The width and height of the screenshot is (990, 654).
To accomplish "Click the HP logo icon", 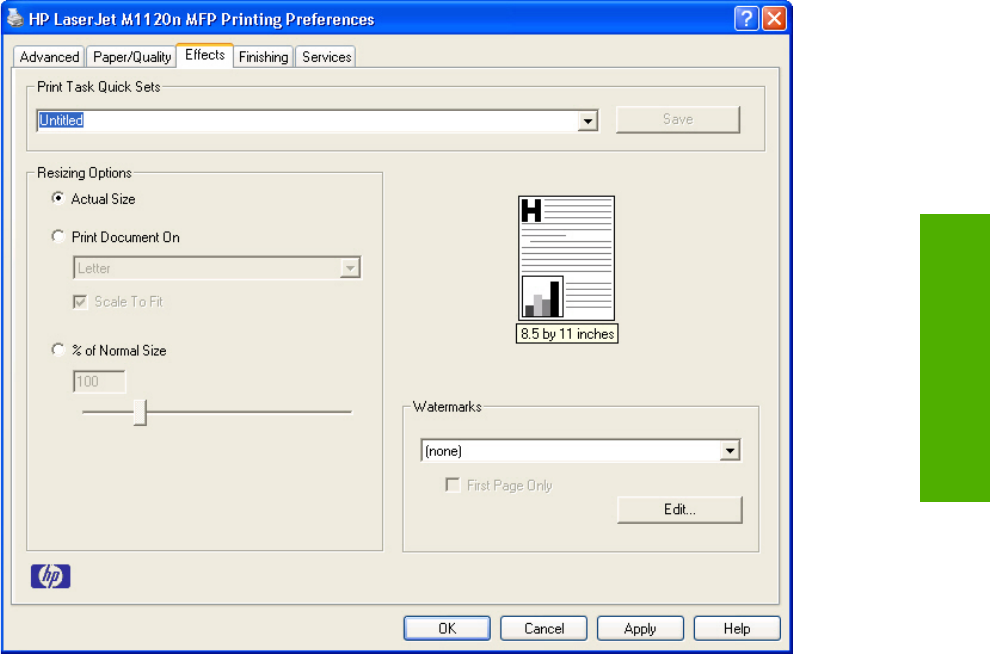I will (x=51, y=576).
